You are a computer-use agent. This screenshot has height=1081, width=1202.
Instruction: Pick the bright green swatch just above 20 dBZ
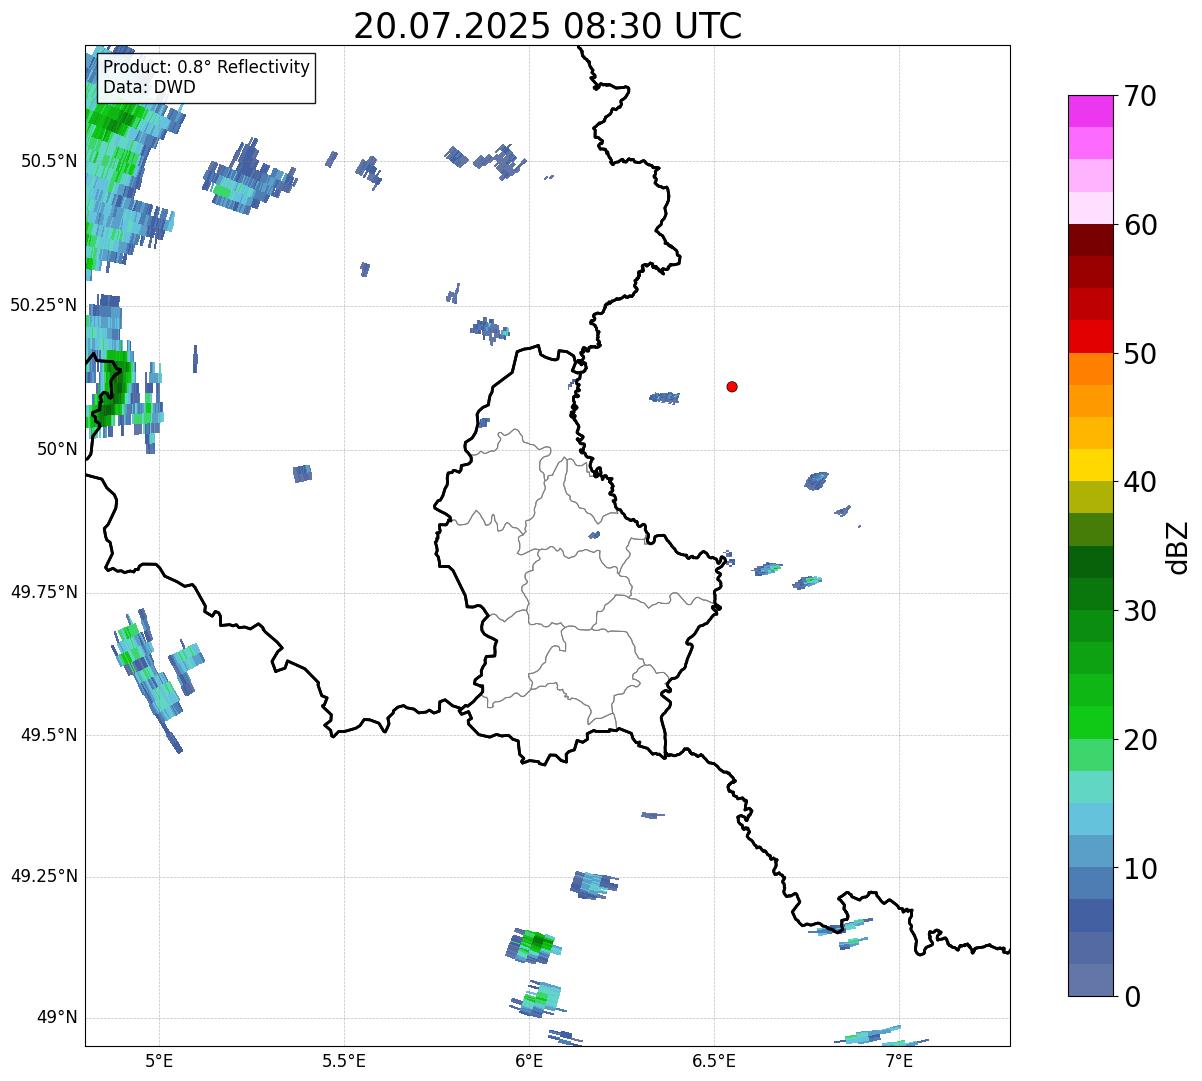[1091, 723]
